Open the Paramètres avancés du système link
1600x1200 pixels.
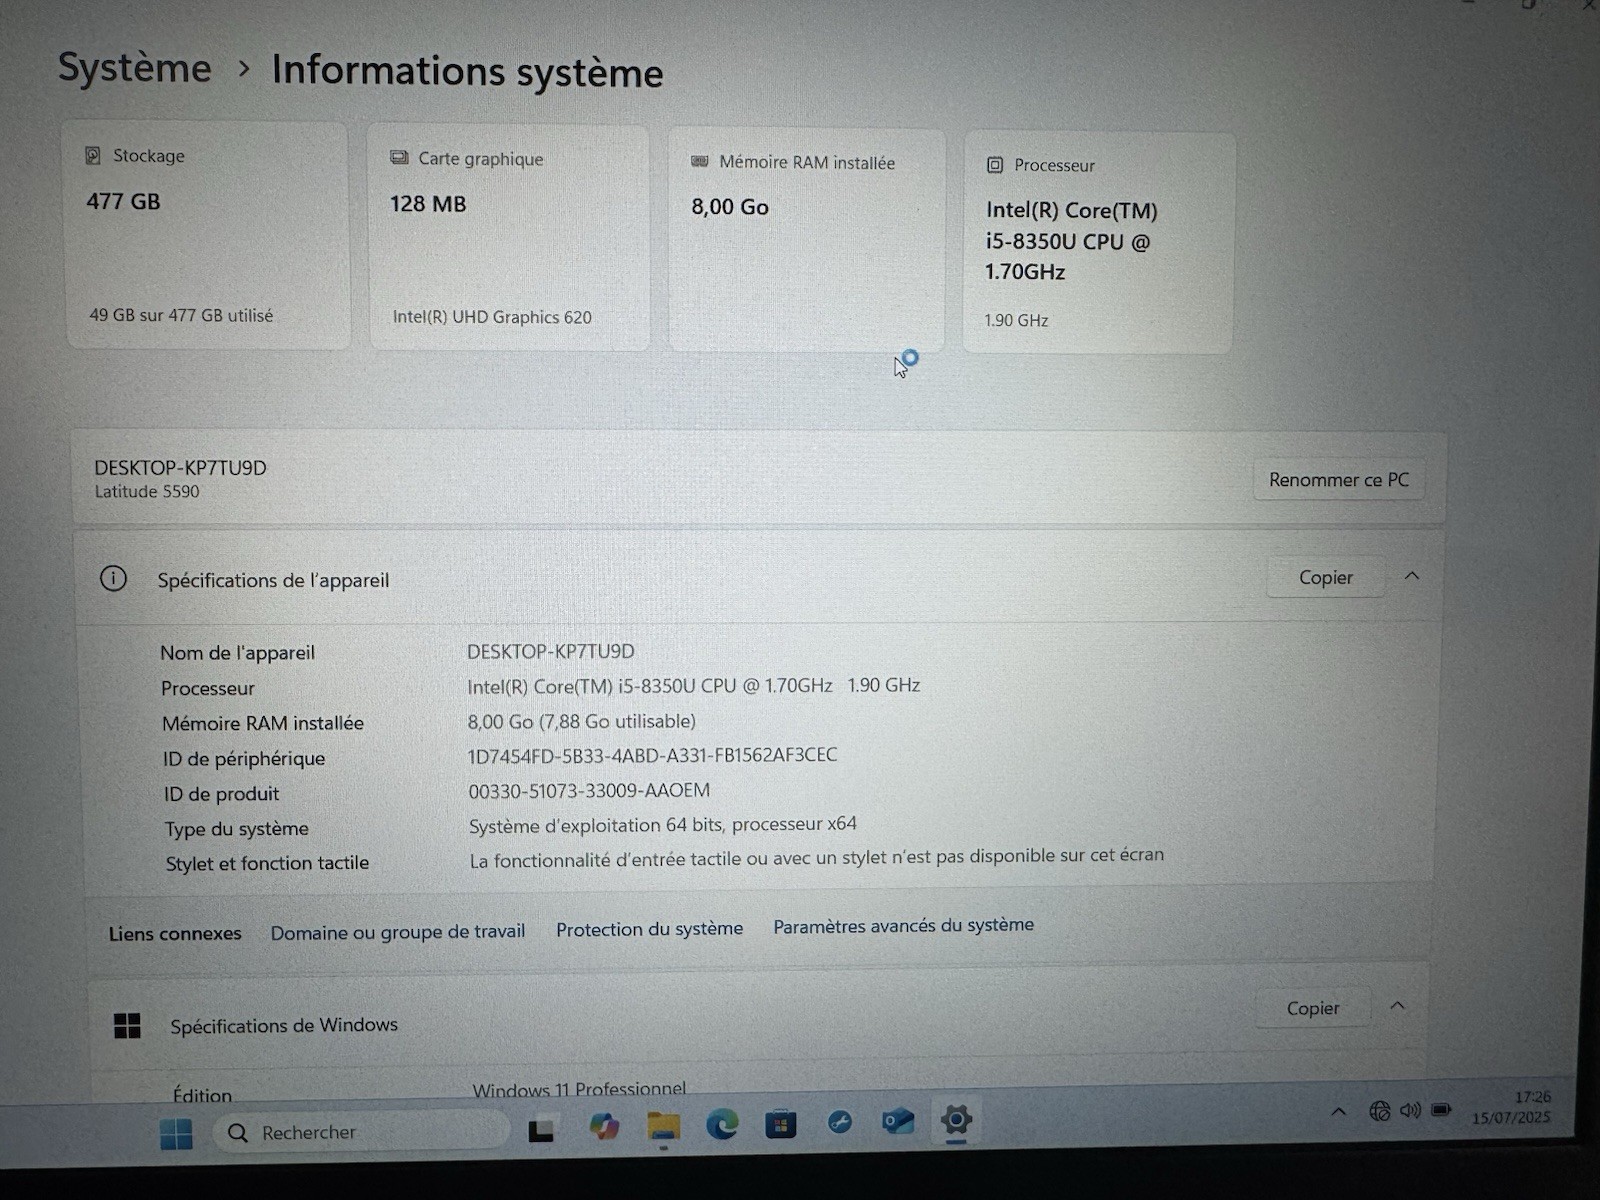904,926
